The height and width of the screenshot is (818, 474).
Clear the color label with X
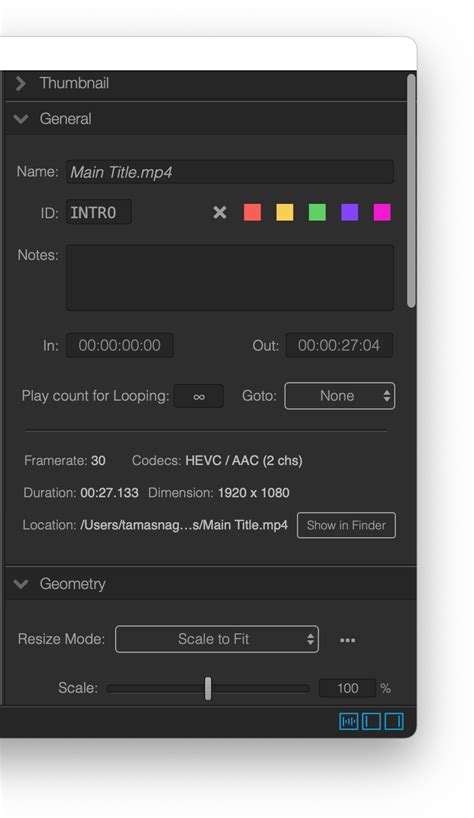tap(220, 212)
